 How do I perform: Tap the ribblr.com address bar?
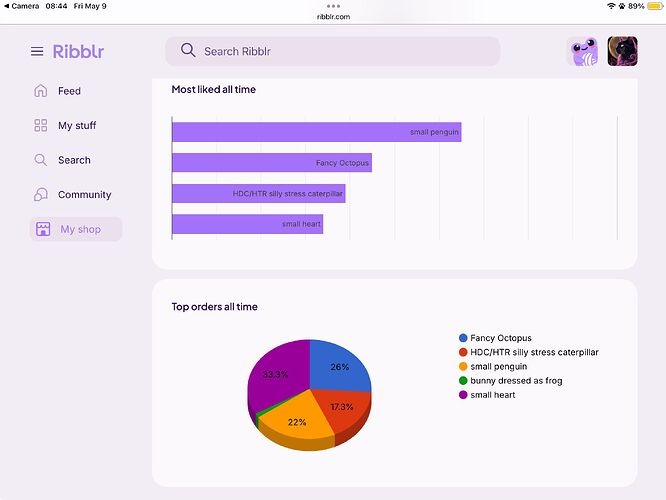pos(333,17)
